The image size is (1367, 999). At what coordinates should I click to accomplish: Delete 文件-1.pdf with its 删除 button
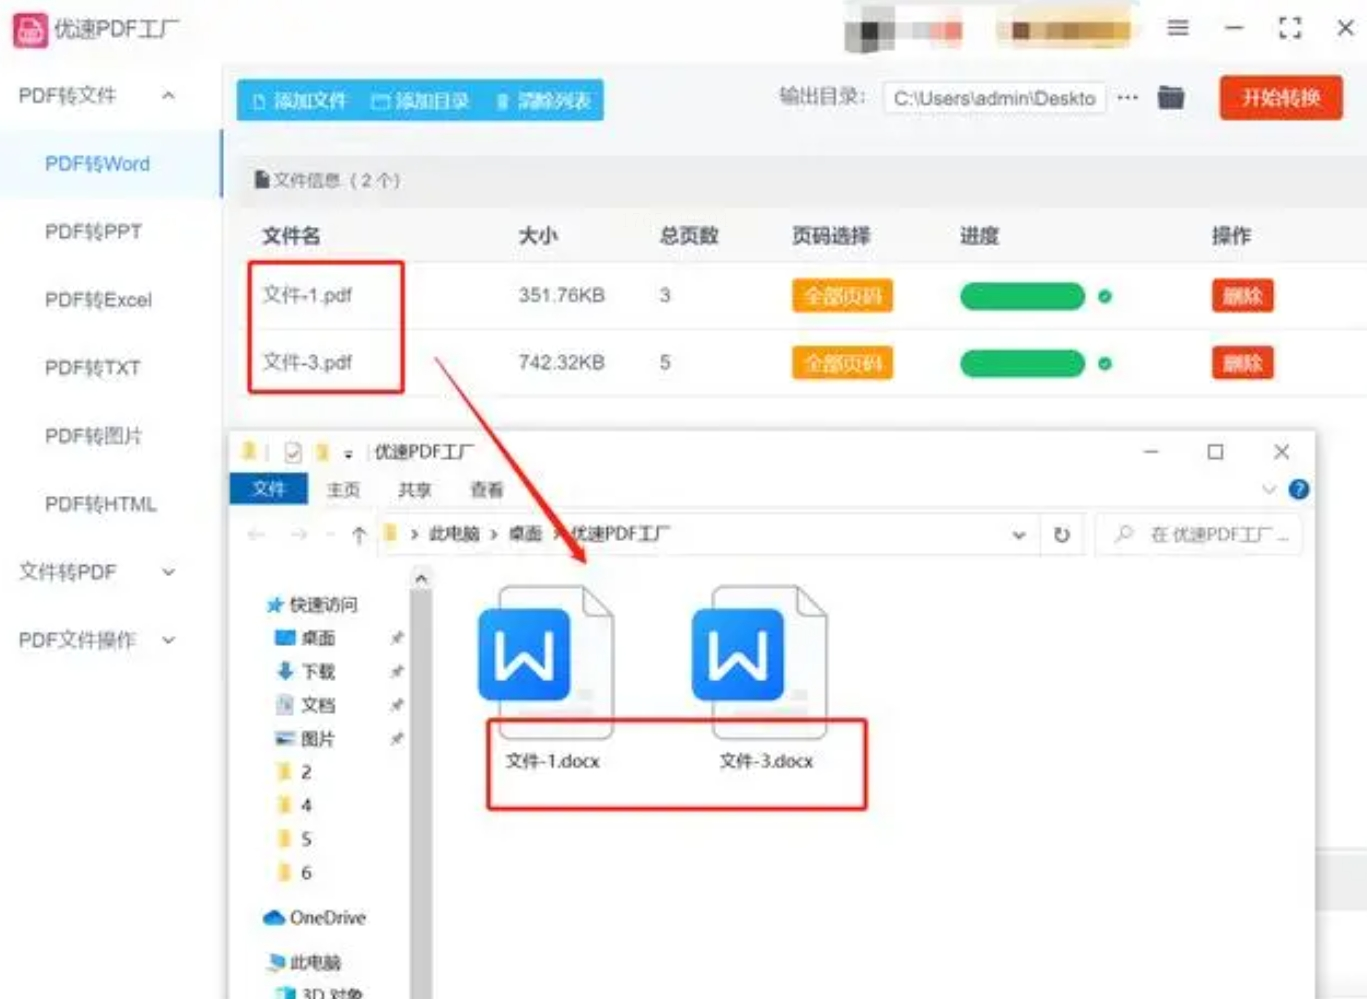pyautogui.click(x=1243, y=296)
